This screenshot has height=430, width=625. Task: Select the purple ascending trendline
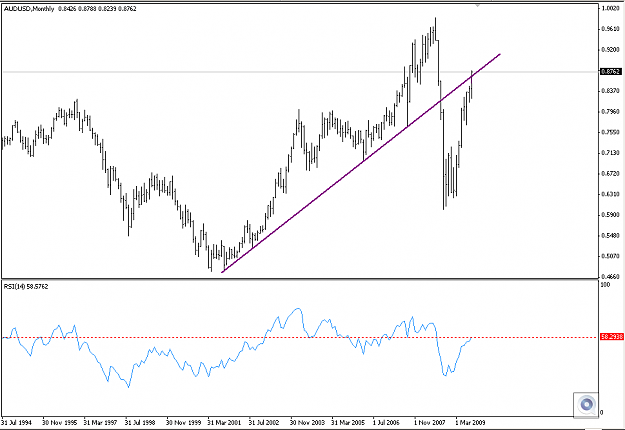(x=361, y=163)
